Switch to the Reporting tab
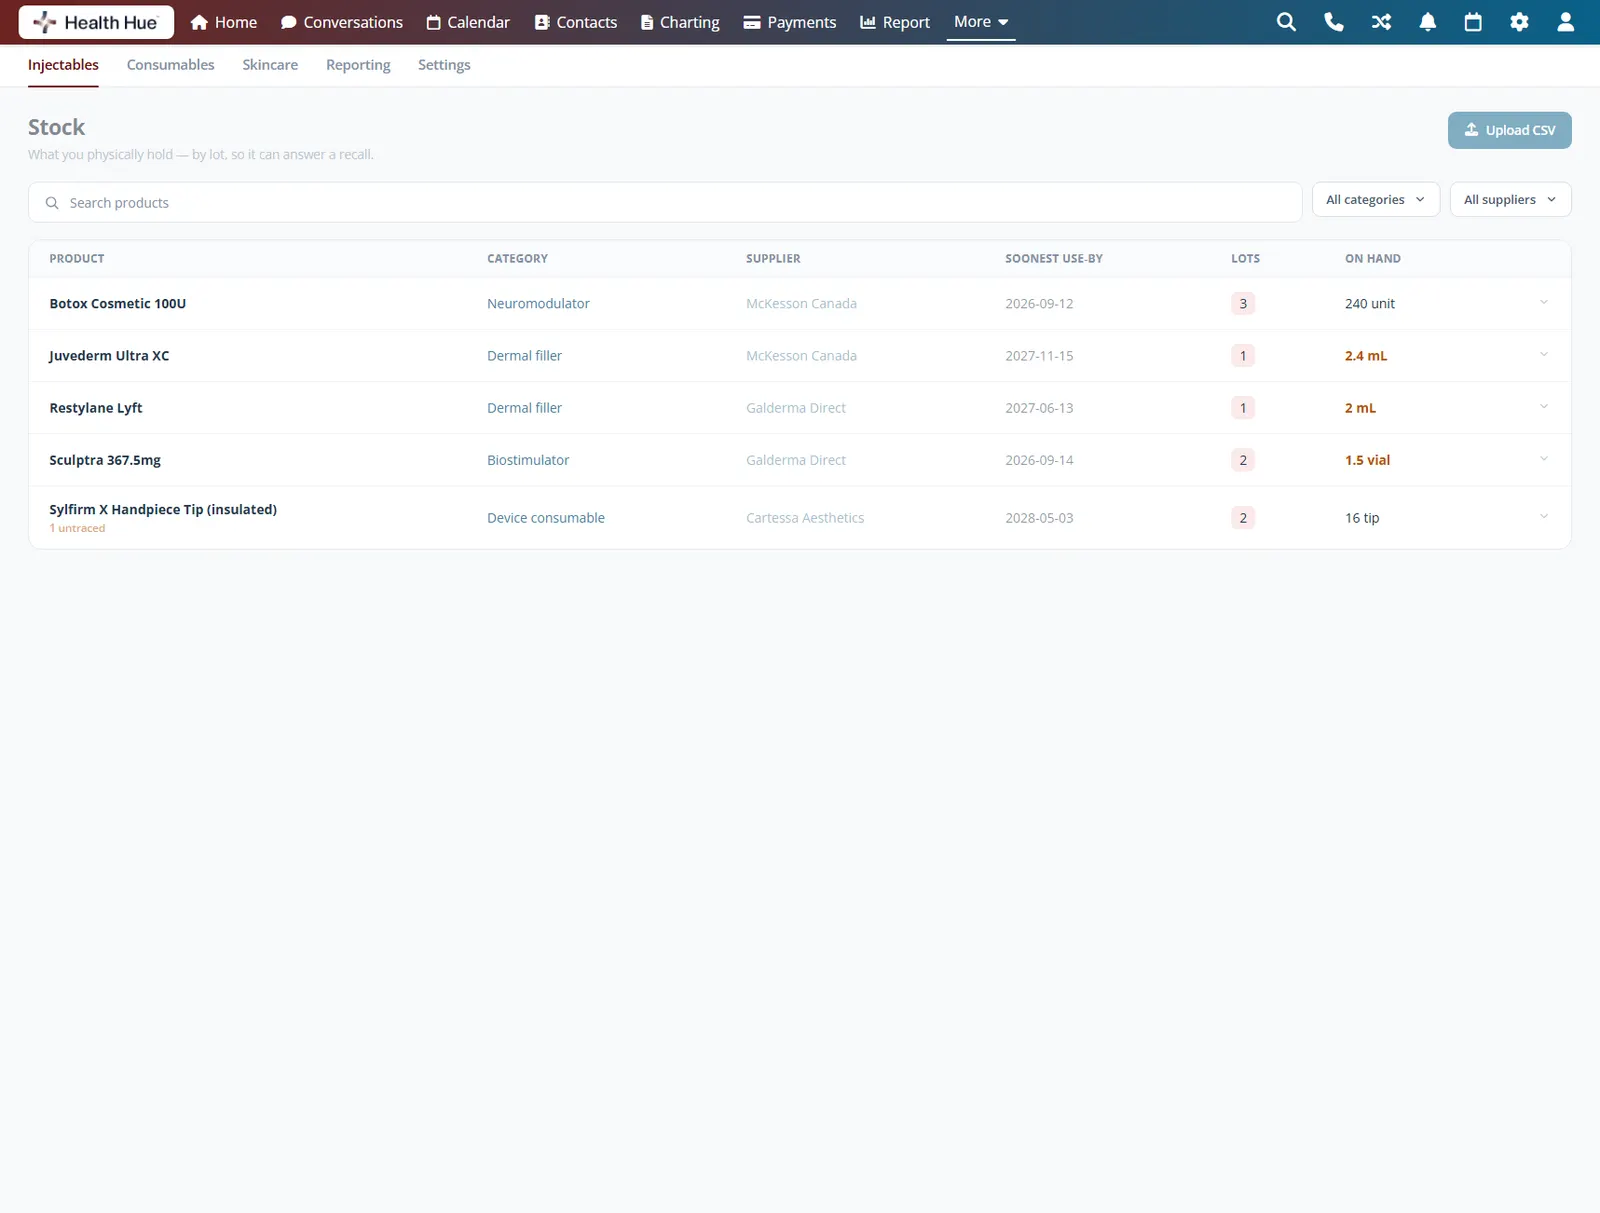Viewport: 1600px width, 1213px height. 358,65
